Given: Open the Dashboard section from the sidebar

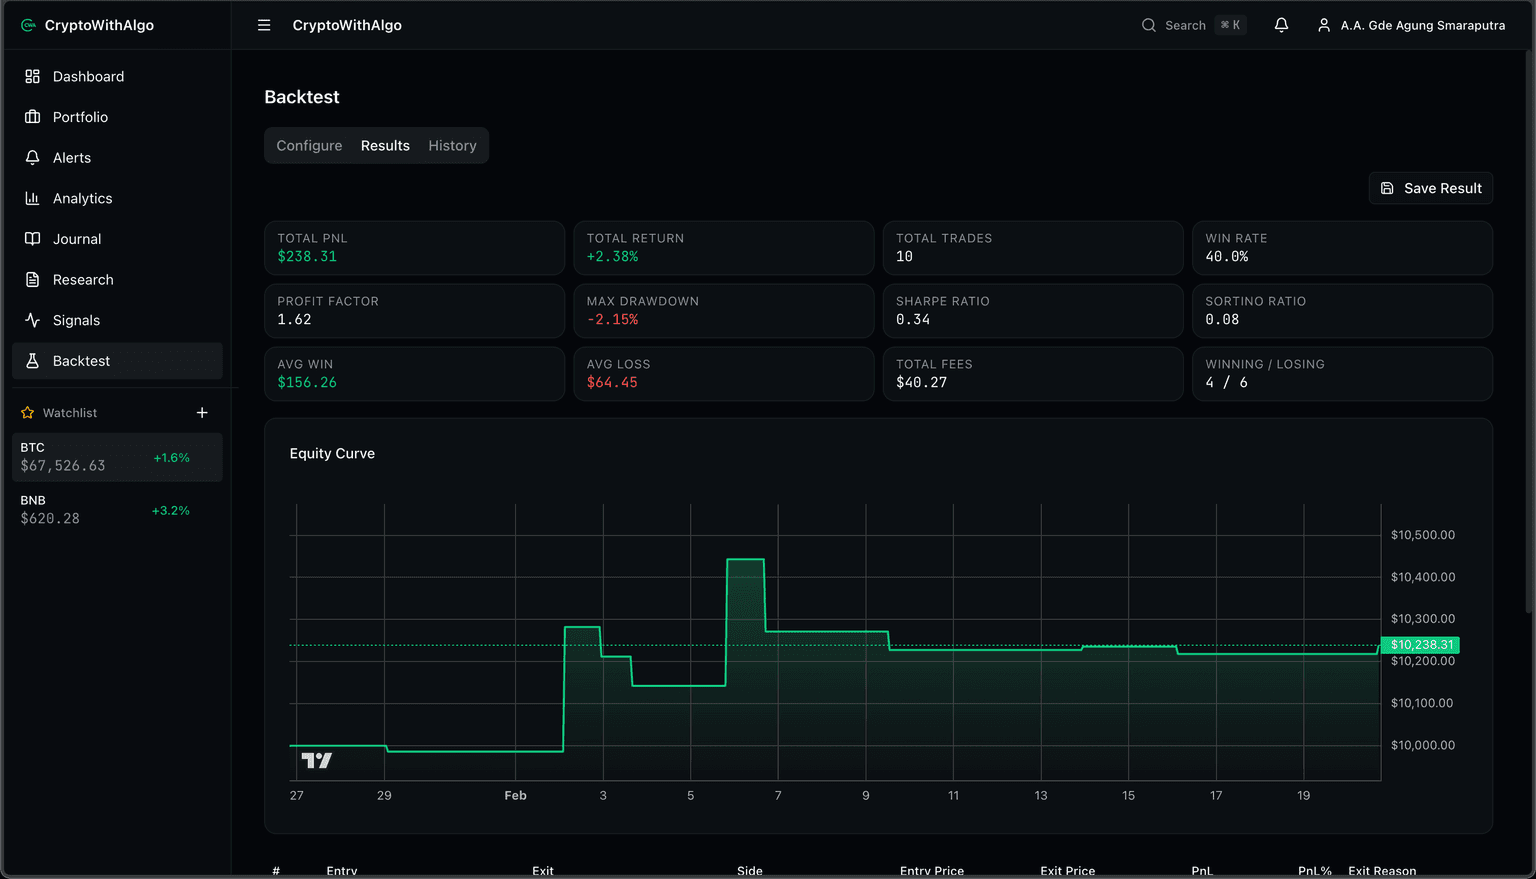Looking at the screenshot, I should click(32, 76).
